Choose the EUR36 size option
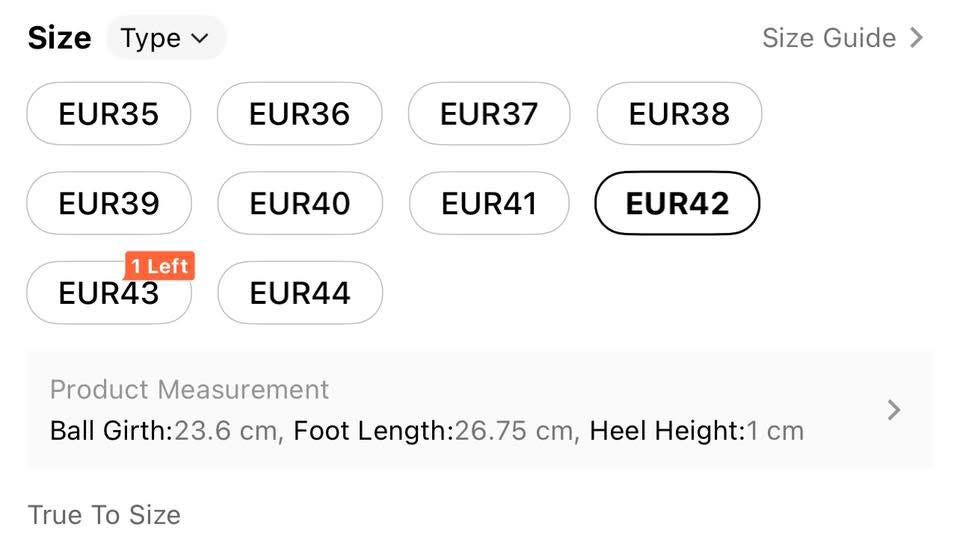The width and height of the screenshot is (960, 542). [299, 114]
